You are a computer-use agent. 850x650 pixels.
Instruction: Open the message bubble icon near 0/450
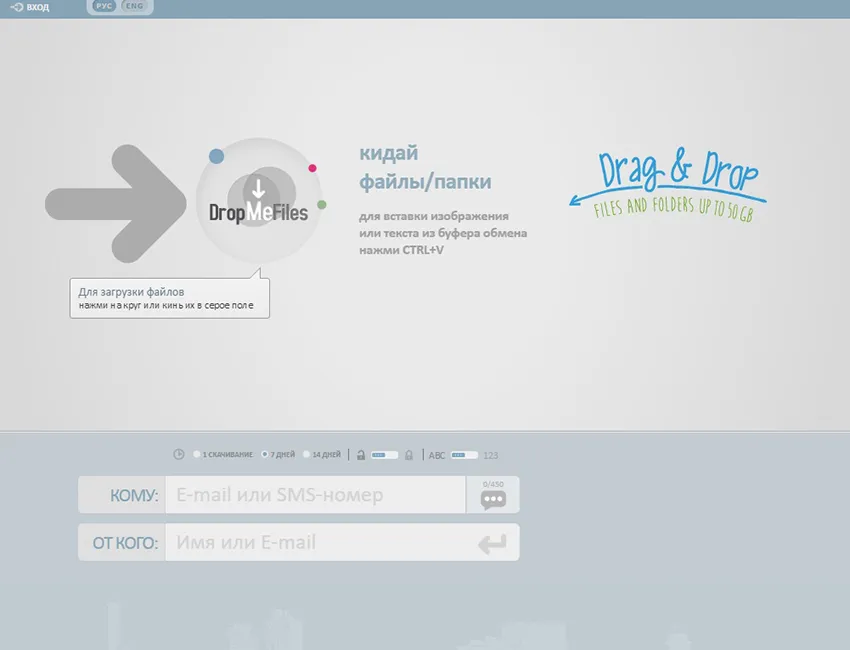(493, 499)
